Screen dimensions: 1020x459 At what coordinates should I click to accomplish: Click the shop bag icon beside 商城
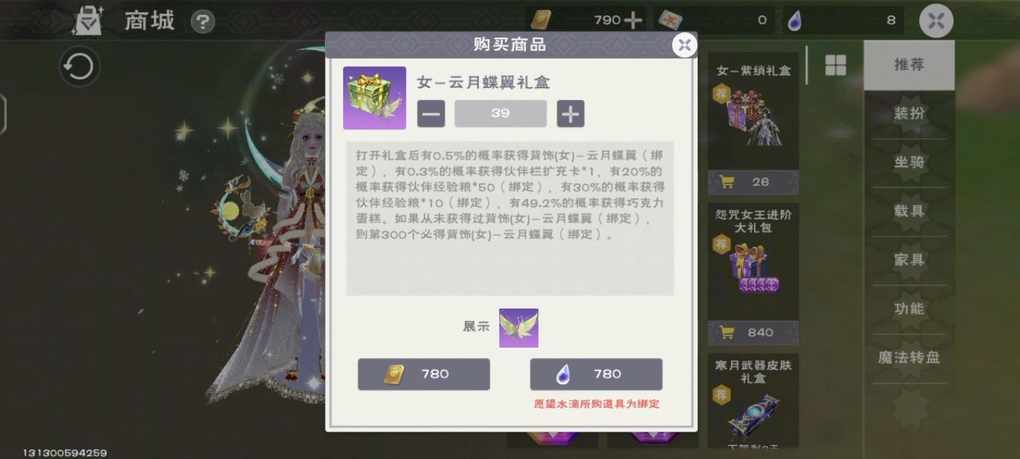point(88,21)
